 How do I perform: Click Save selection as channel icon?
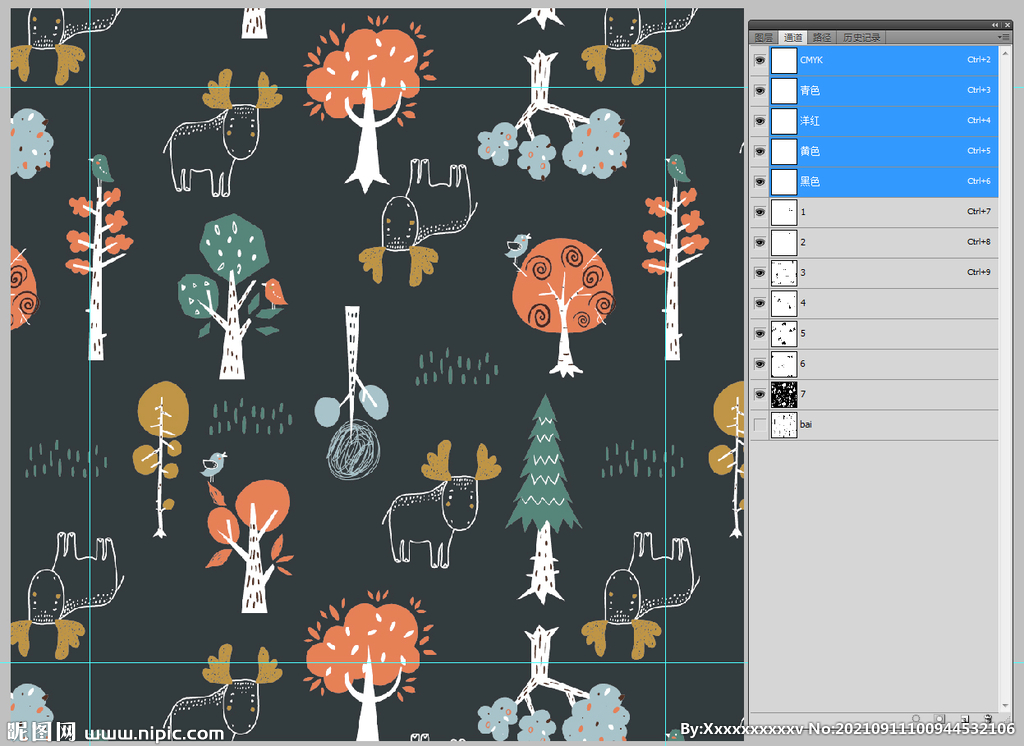940,719
